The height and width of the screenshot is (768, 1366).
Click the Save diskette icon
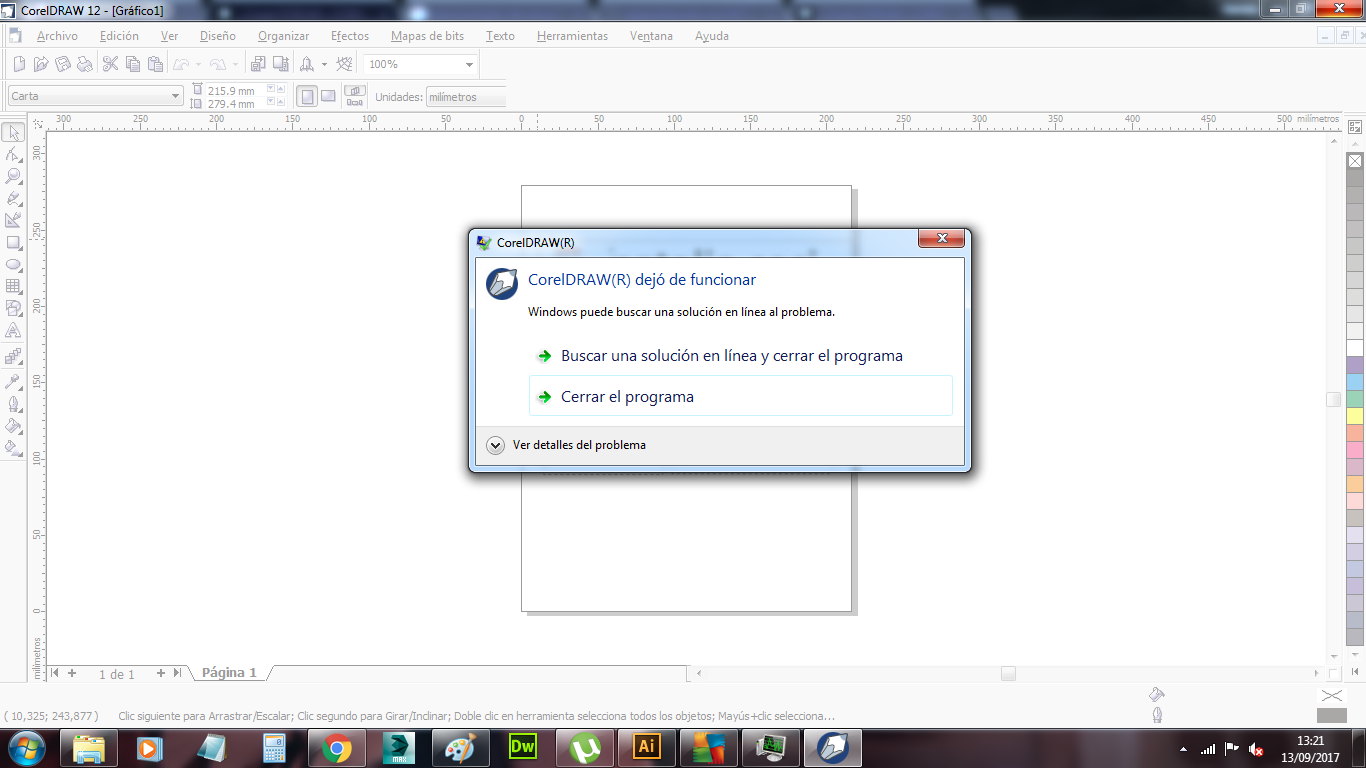(x=63, y=64)
